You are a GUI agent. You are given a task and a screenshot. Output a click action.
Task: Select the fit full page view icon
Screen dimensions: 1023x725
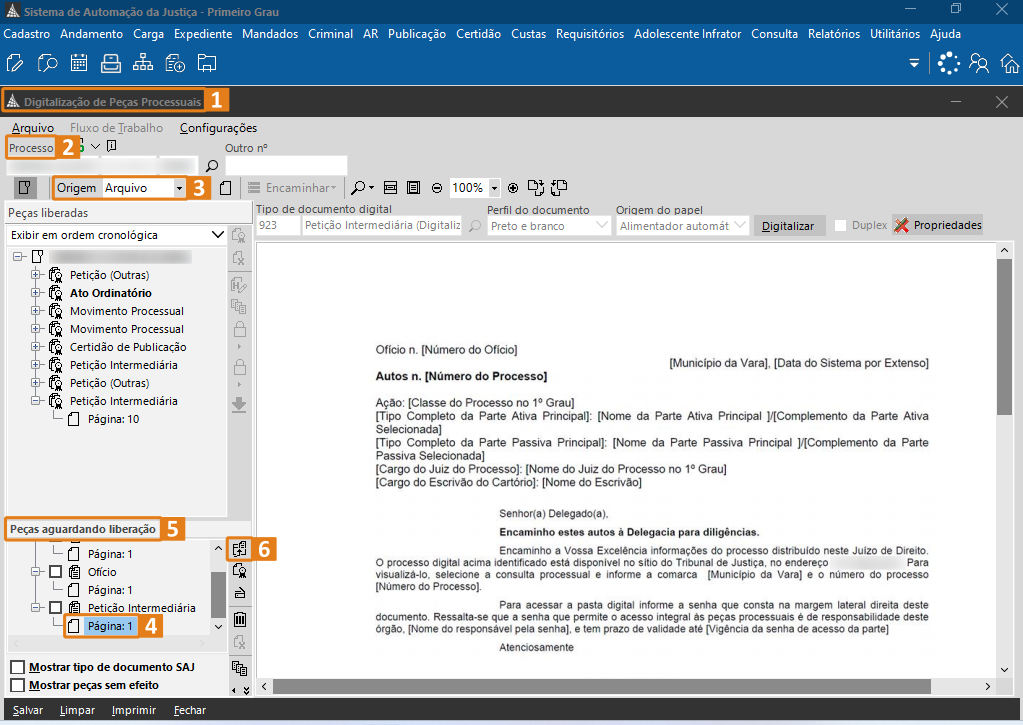414,188
